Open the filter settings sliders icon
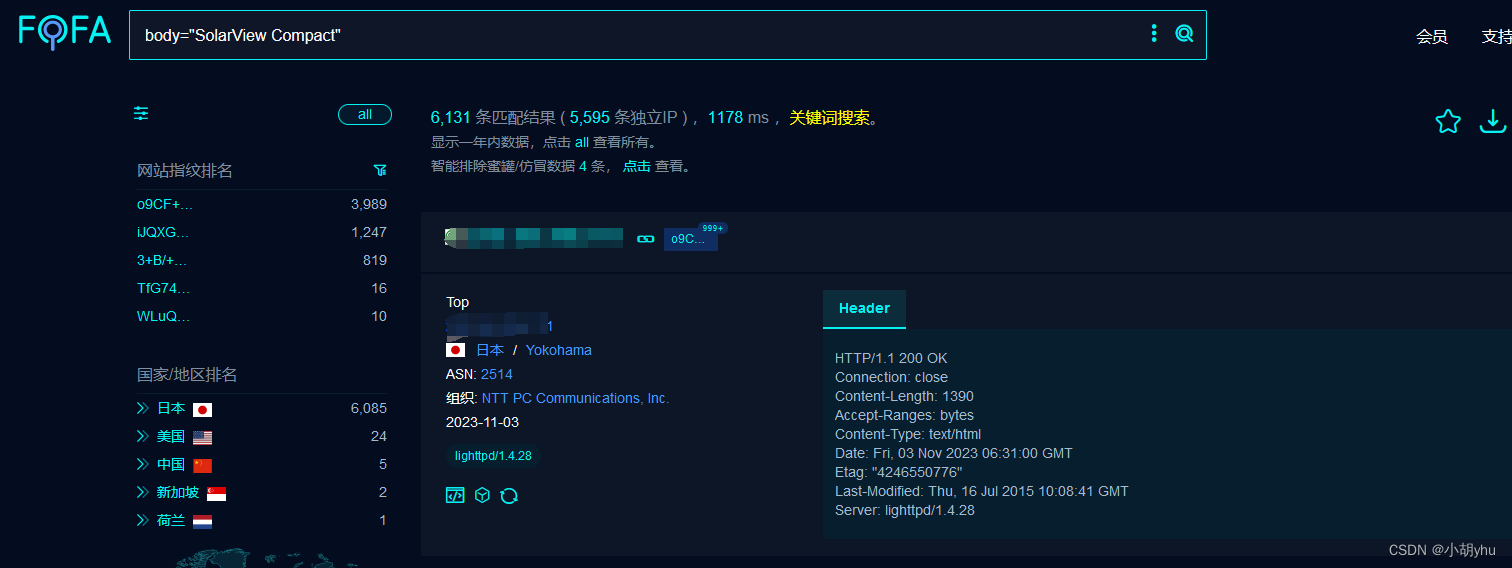The height and width of the screenshot is (568, 1512). click(x=141, y=114)
